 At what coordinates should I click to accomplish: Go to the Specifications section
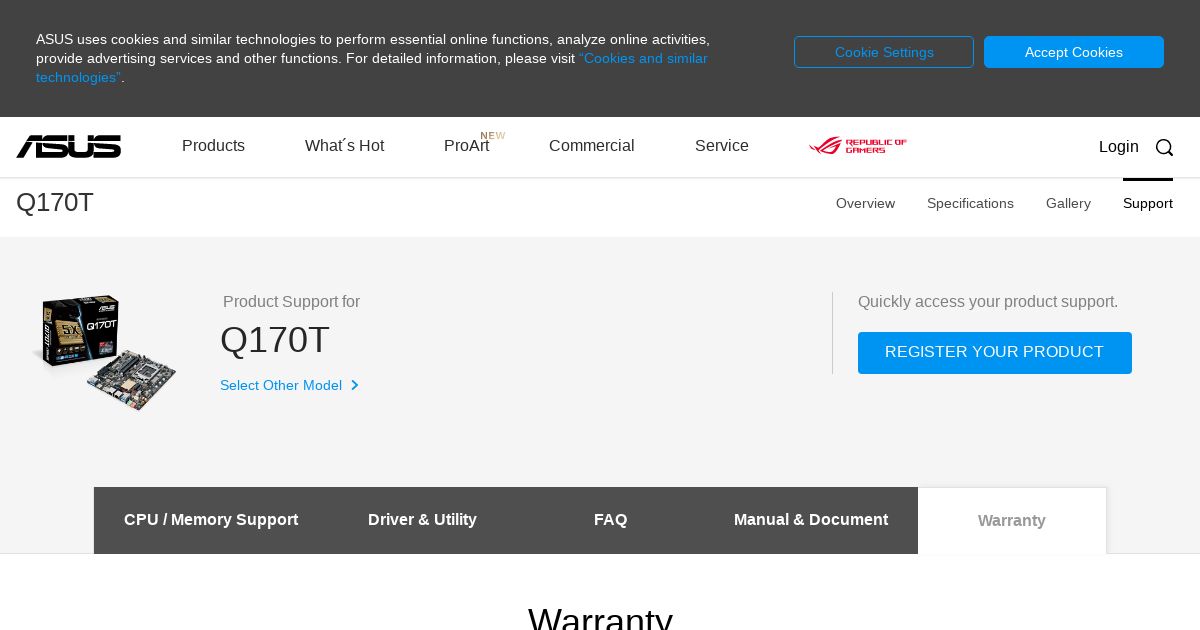(970, 203)
